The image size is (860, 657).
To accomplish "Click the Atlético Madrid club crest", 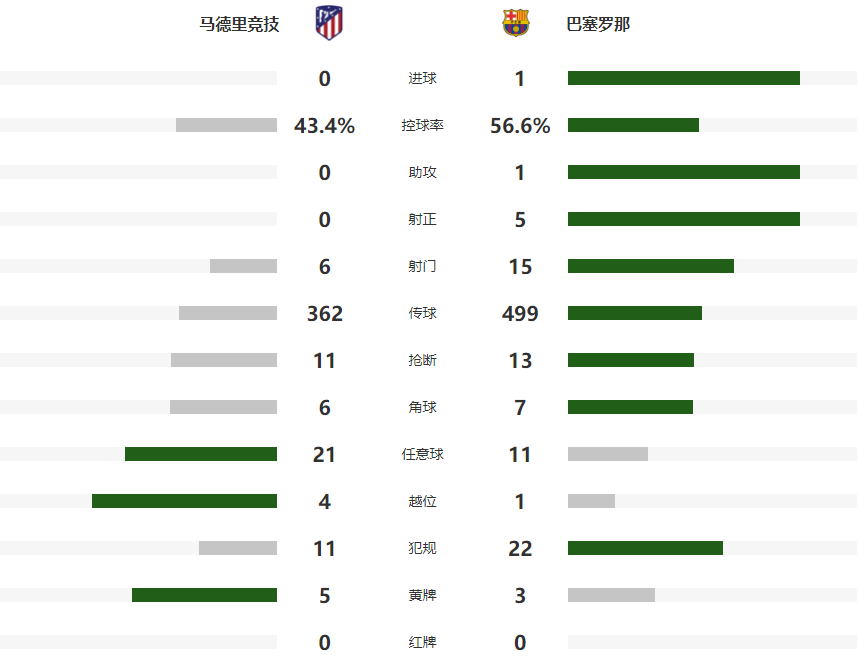I will pos(327,23).
